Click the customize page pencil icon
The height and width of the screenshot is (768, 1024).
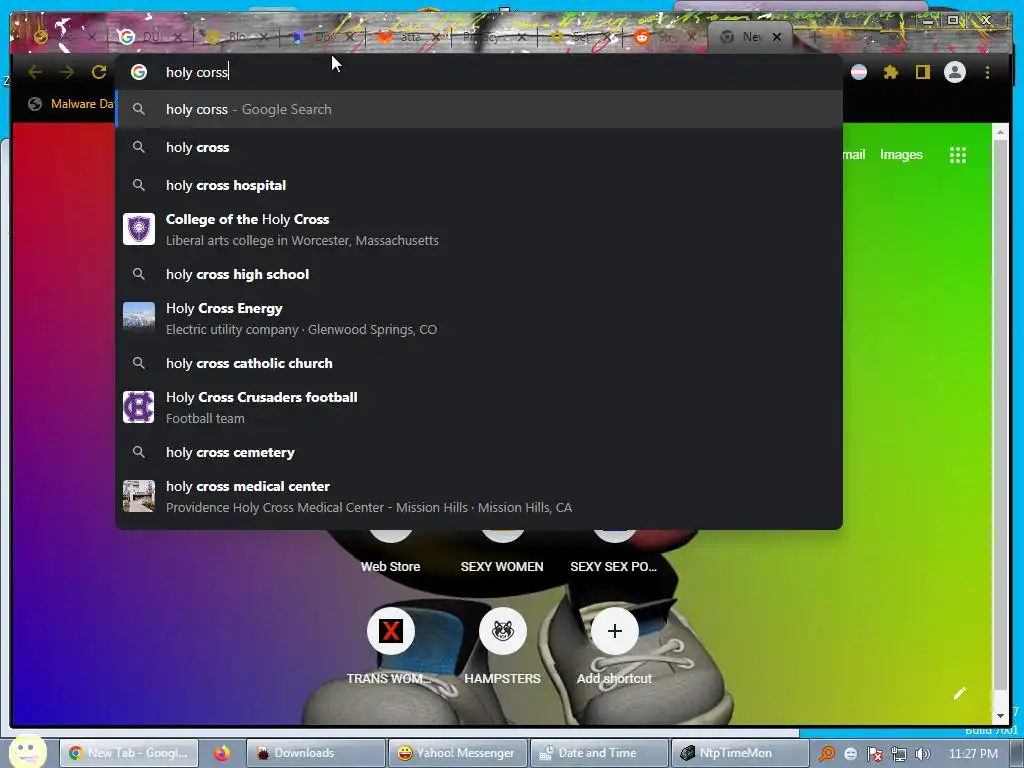[959, 694]
